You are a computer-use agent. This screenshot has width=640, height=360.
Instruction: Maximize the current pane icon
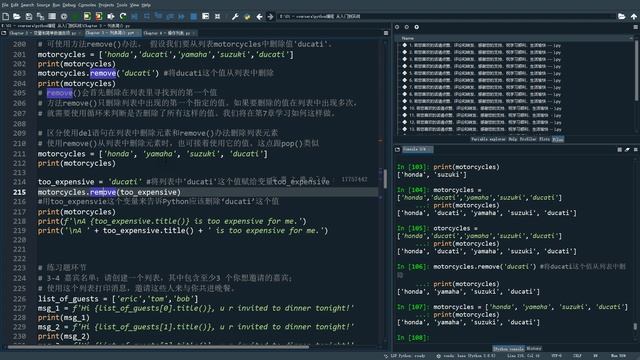(x=206, y=16)
